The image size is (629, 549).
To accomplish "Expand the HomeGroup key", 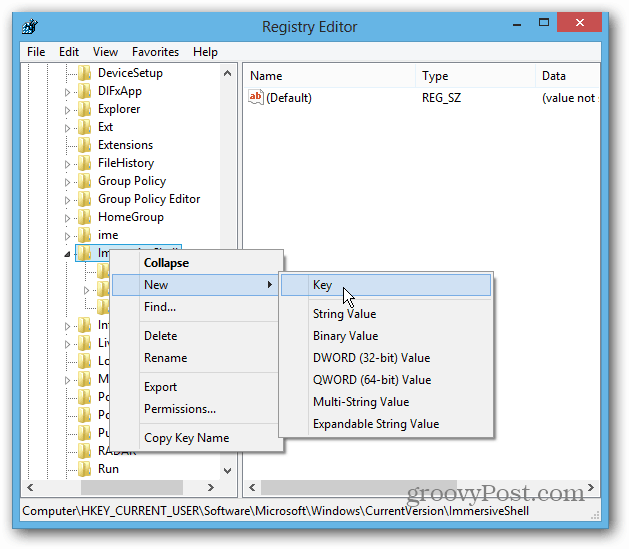I will point(67,218).
